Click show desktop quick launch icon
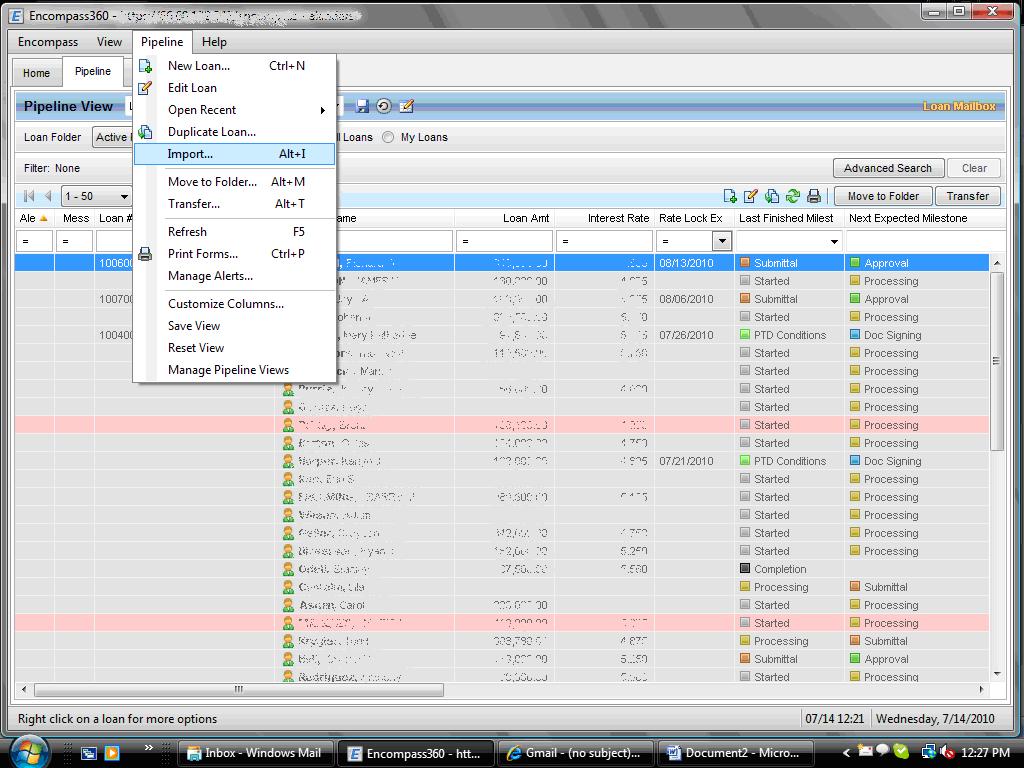The width and height of the screenshot is (1024, 768). (89, 753)
